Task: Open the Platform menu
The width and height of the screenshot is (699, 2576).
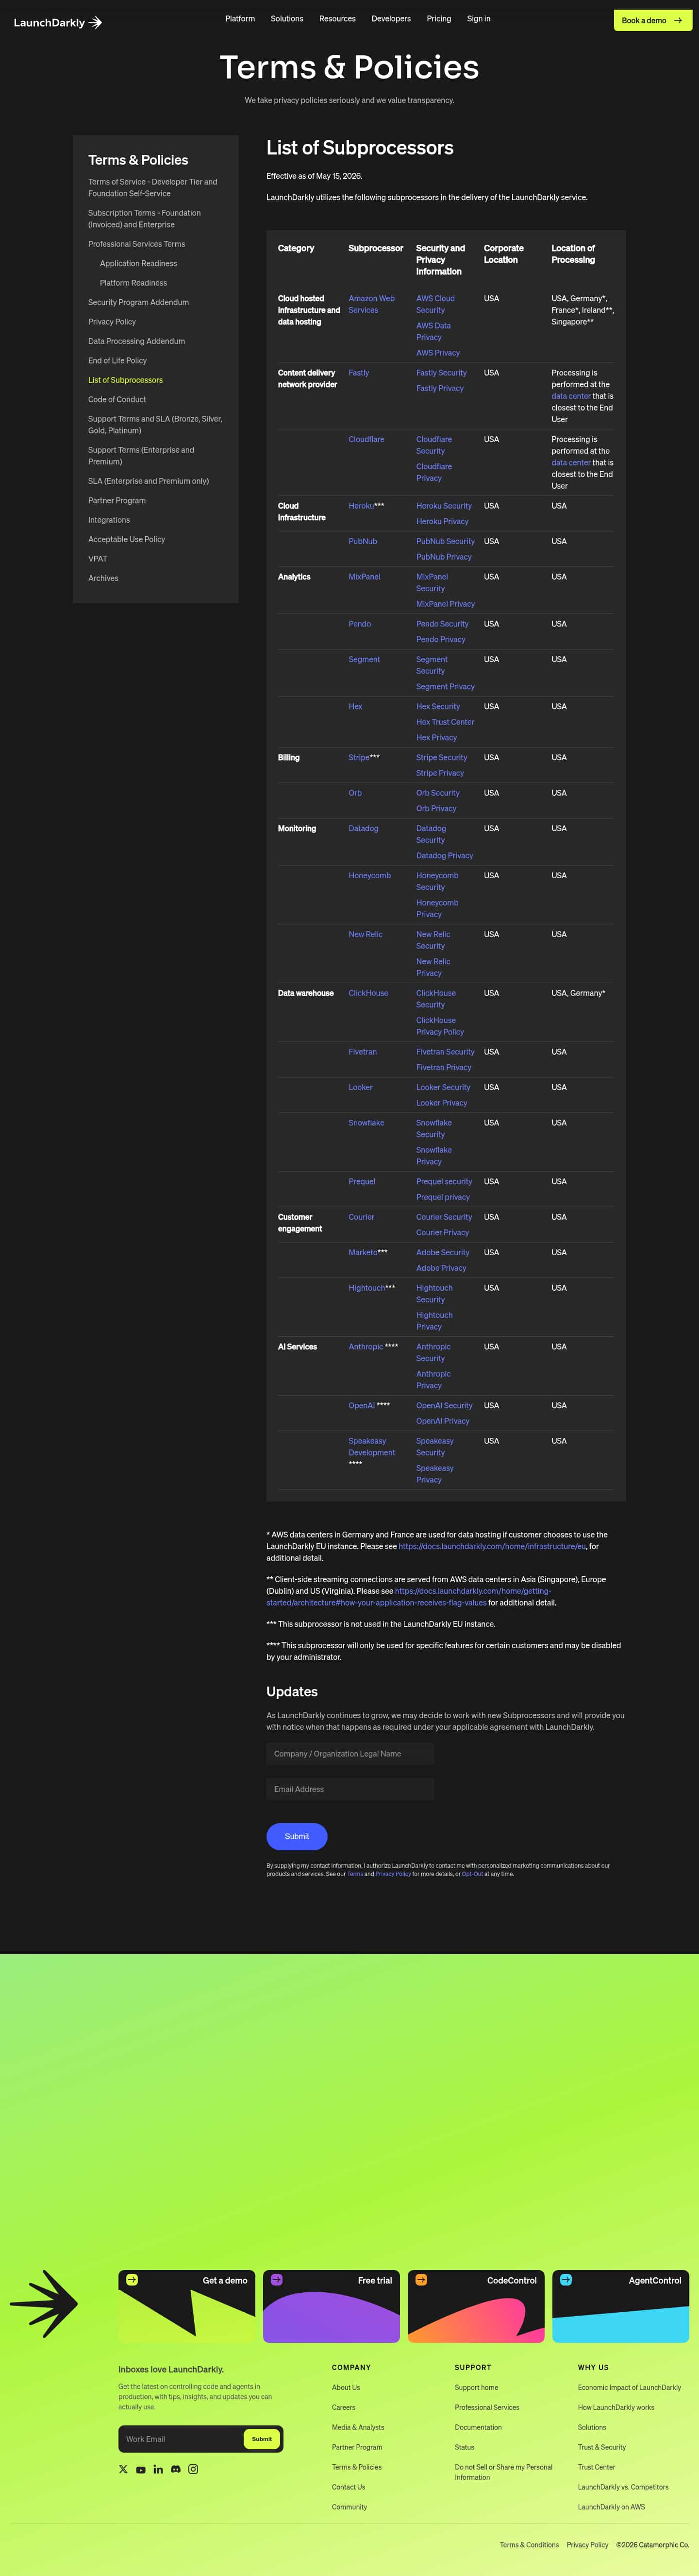Action: (240, 19)
